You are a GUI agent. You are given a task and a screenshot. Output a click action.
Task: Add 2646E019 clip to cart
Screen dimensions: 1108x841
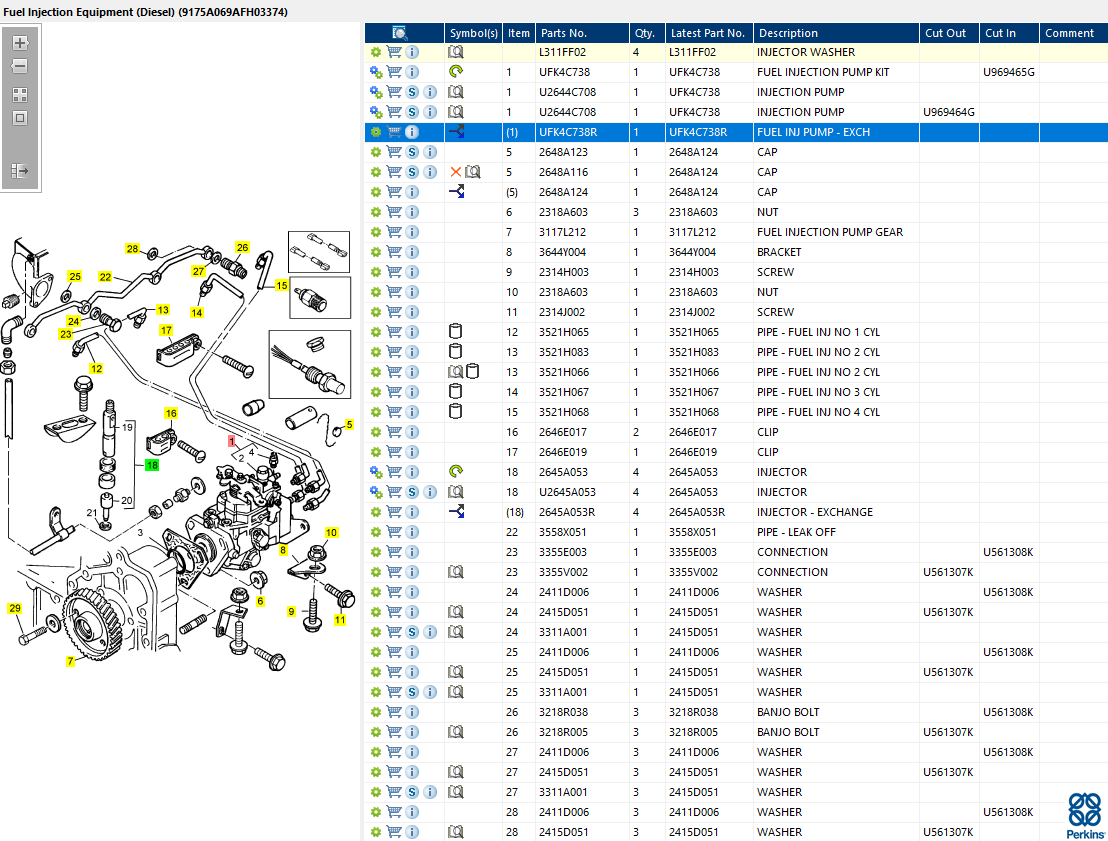coord(394,452)
